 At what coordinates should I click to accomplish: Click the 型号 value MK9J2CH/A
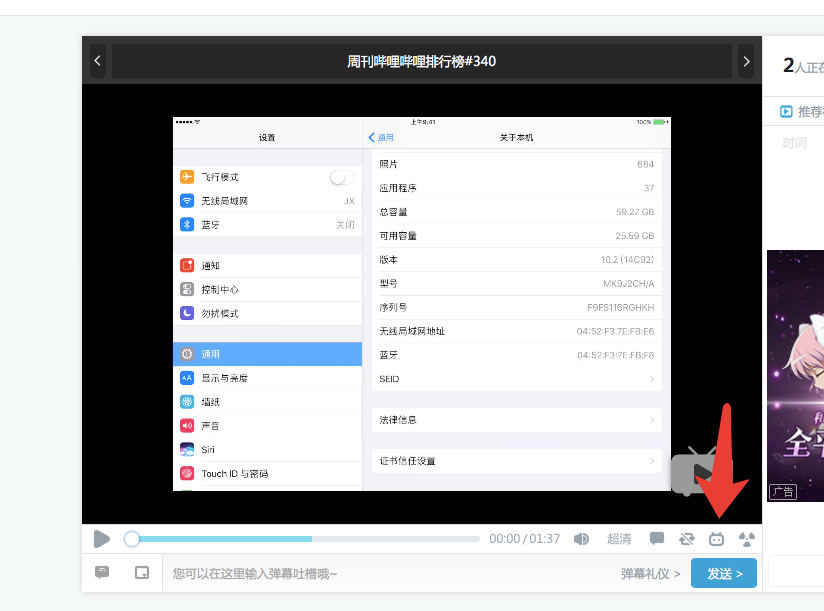tap(629, 284)
